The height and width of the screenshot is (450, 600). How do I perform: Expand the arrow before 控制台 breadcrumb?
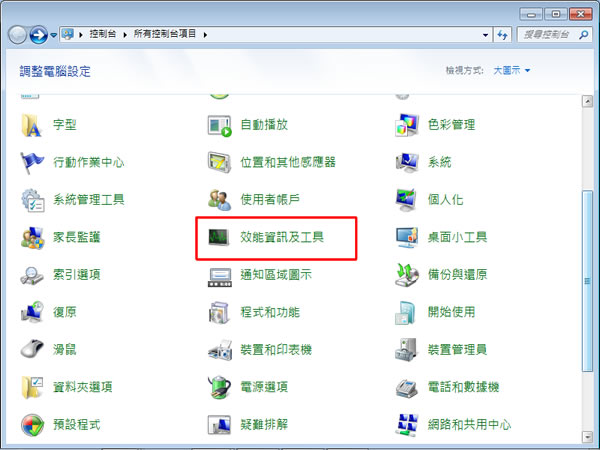click(81, 35)
